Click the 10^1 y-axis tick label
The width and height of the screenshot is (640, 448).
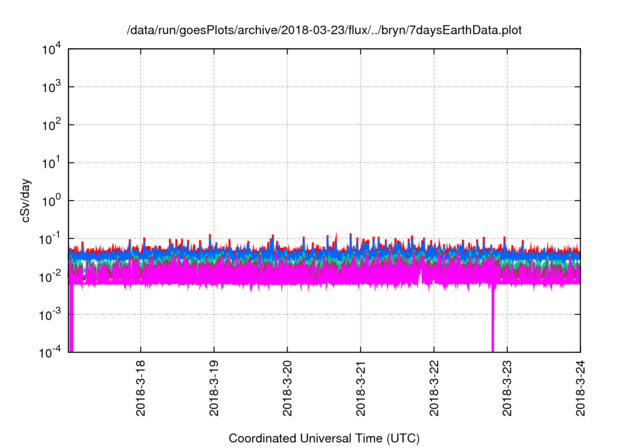click(x=51, y=163)
